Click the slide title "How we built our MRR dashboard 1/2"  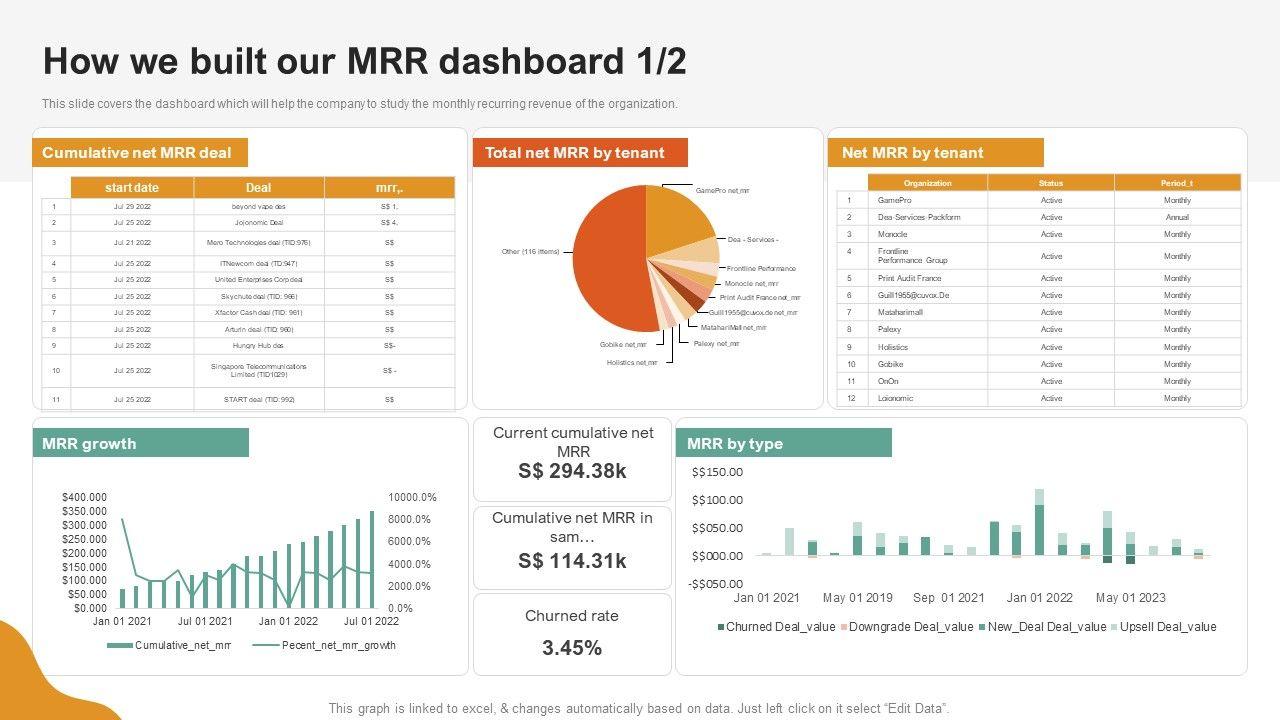365,62
